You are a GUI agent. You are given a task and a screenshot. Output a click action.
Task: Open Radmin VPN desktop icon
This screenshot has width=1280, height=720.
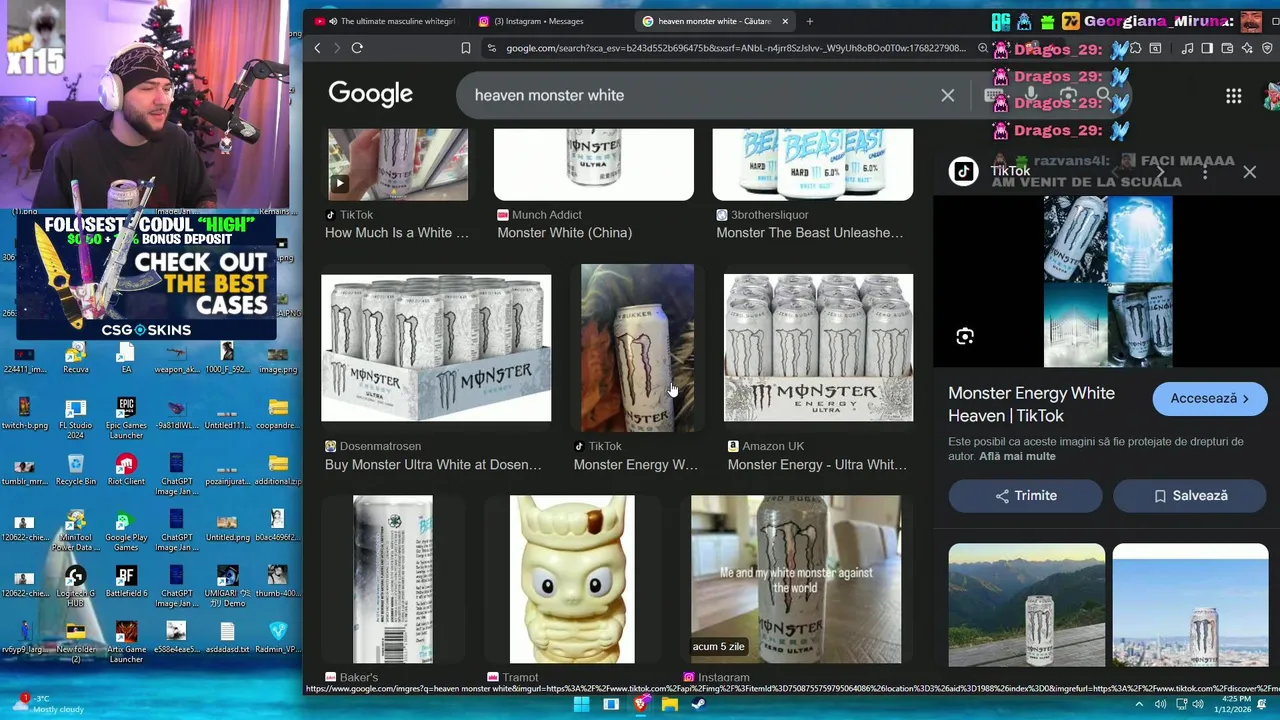(277, 639)
